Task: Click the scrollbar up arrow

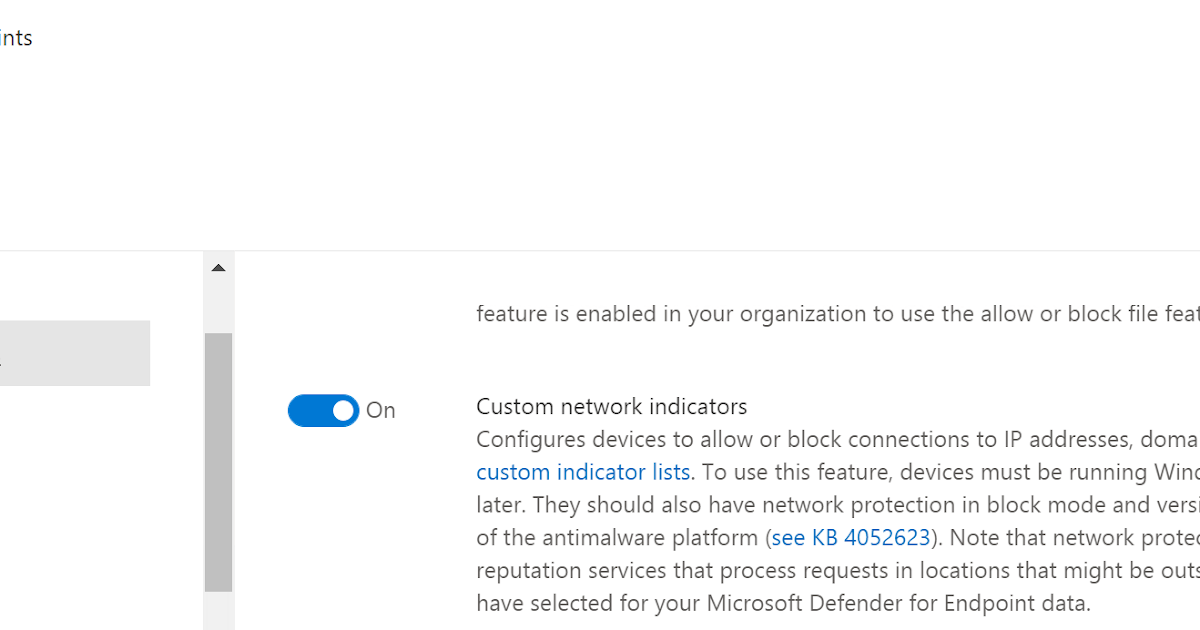Action: [x=217, y=266]
